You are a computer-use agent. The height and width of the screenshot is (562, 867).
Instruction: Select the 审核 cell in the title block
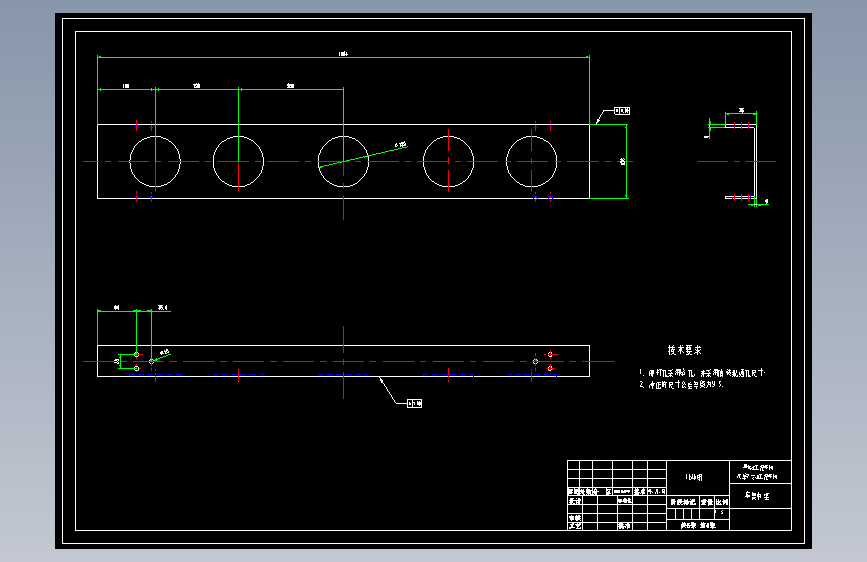[x=575, y=518]
